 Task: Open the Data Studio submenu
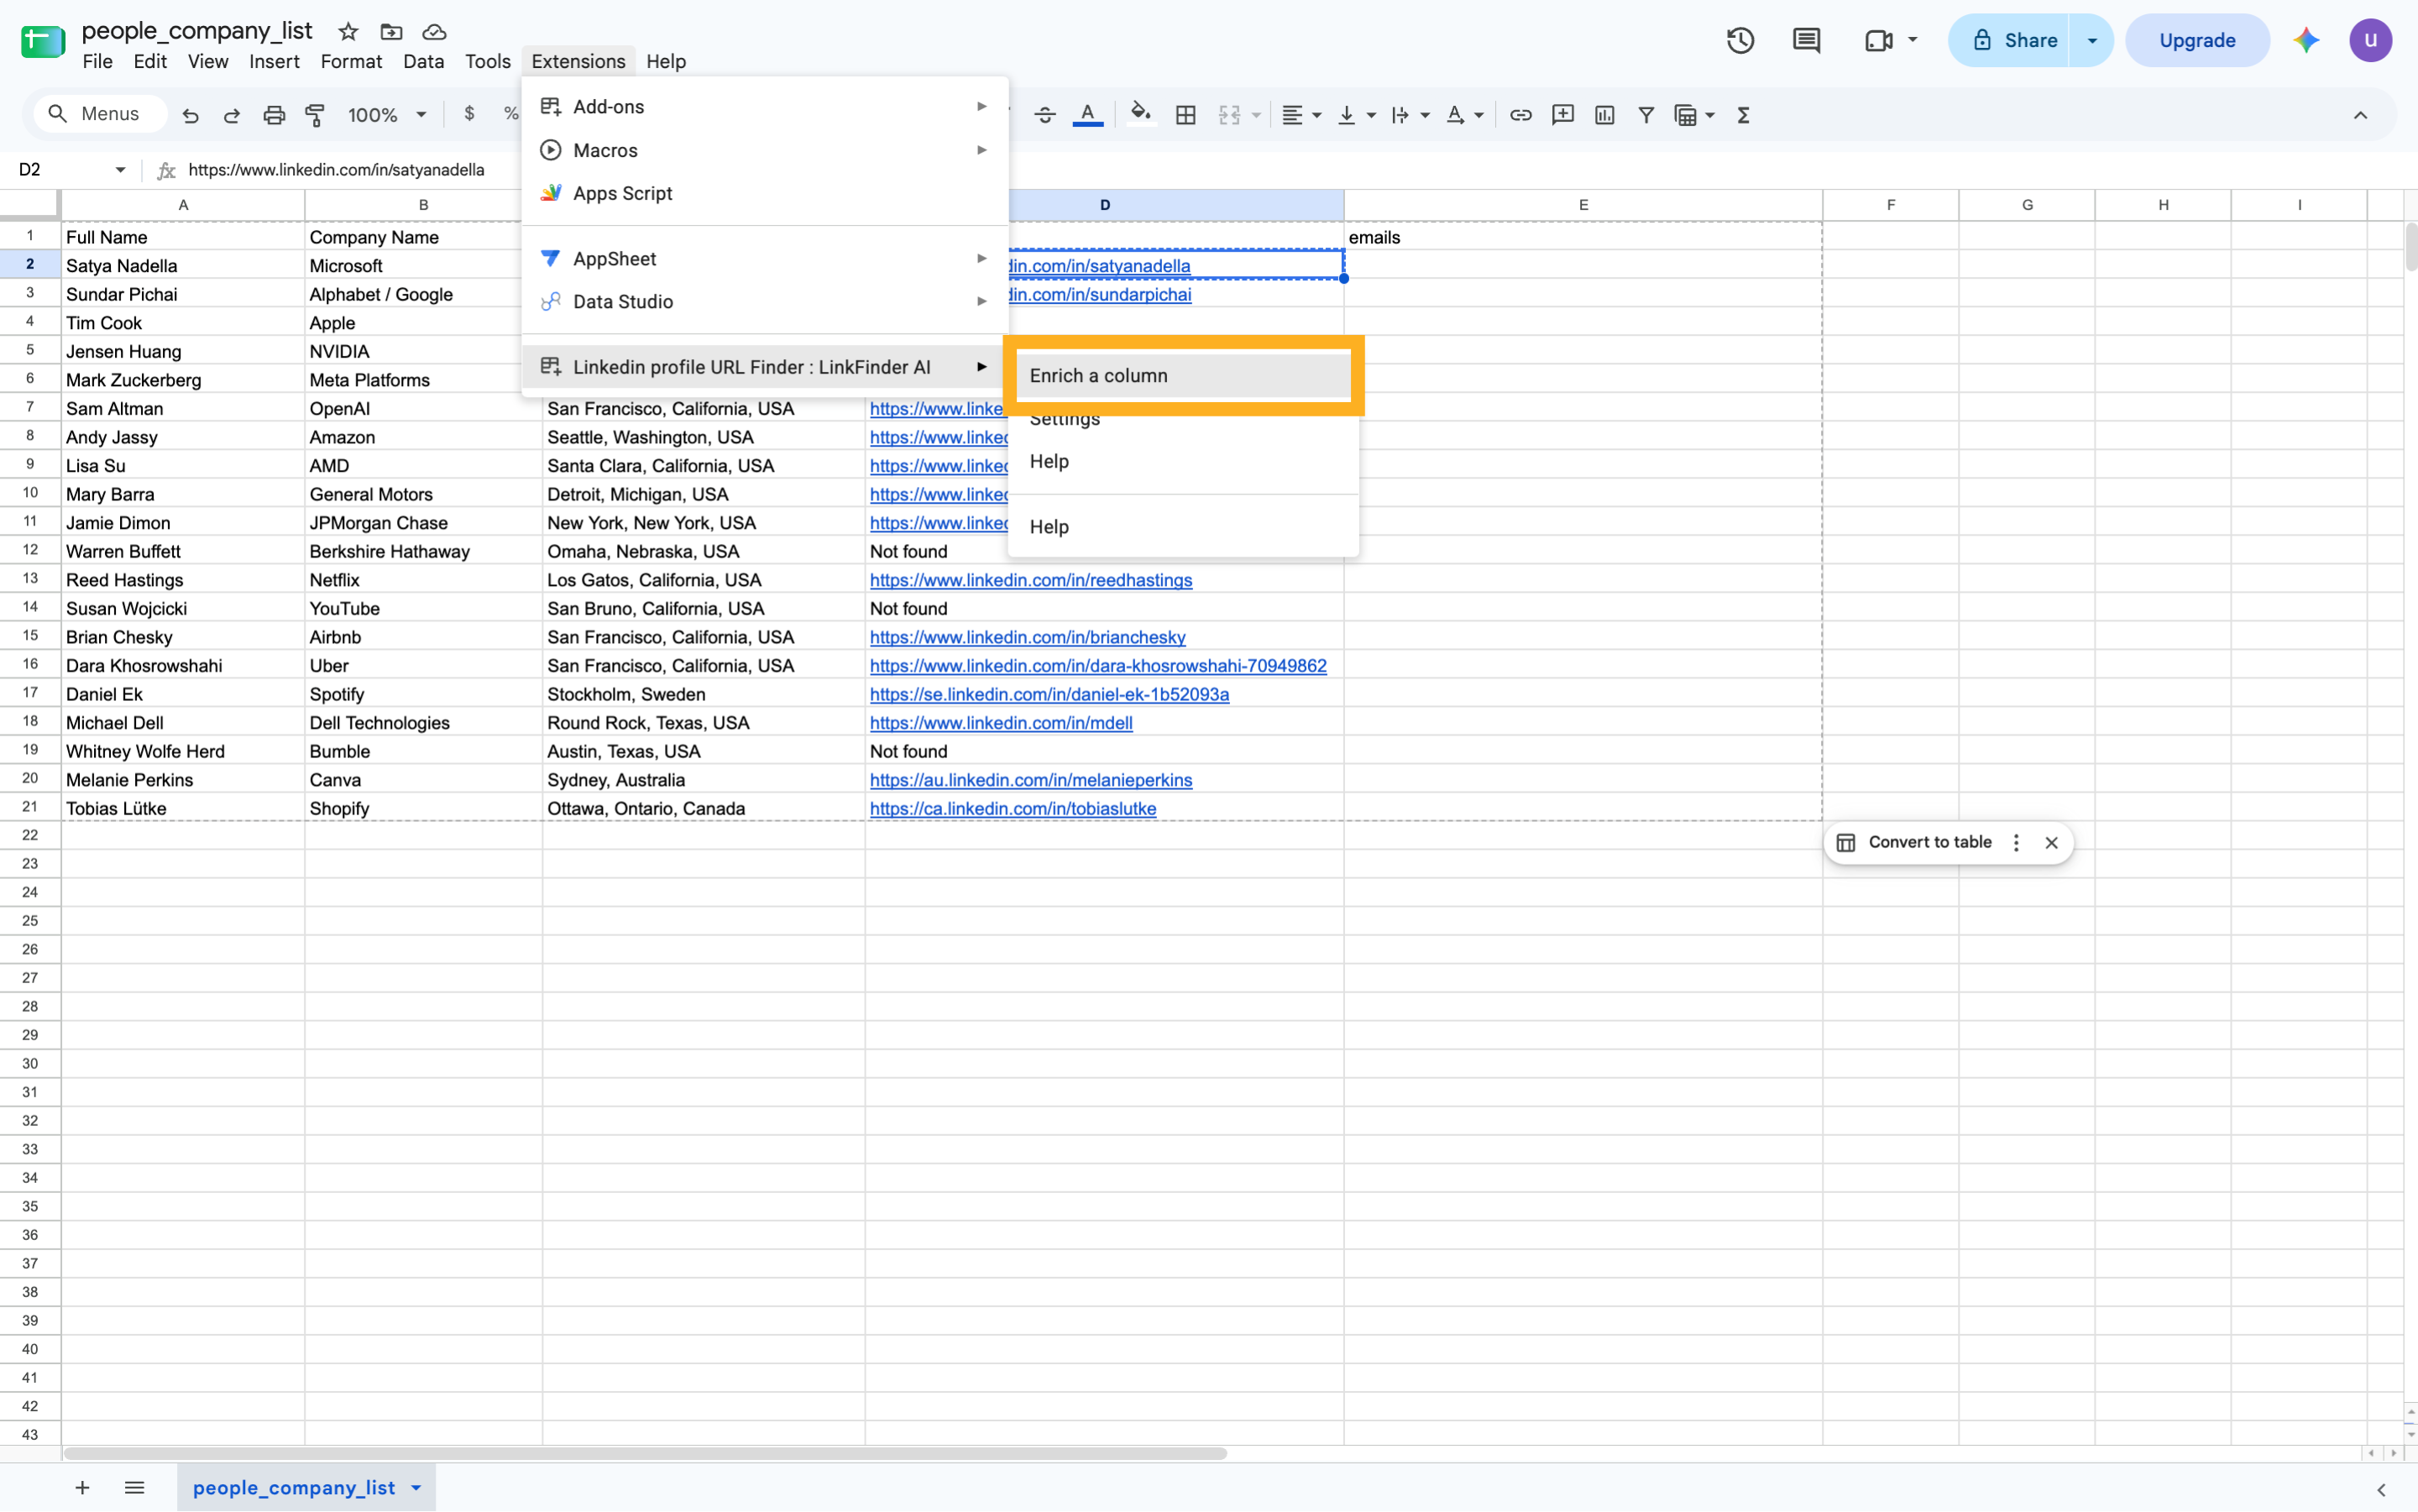point(764,301)
